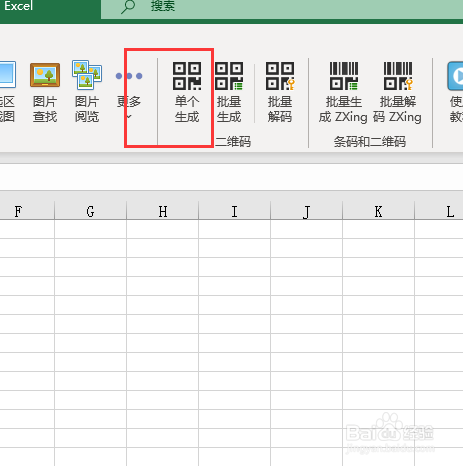Click the search magnifier icon
Viewport: 463px width, 466px height.
click(128, 6)
